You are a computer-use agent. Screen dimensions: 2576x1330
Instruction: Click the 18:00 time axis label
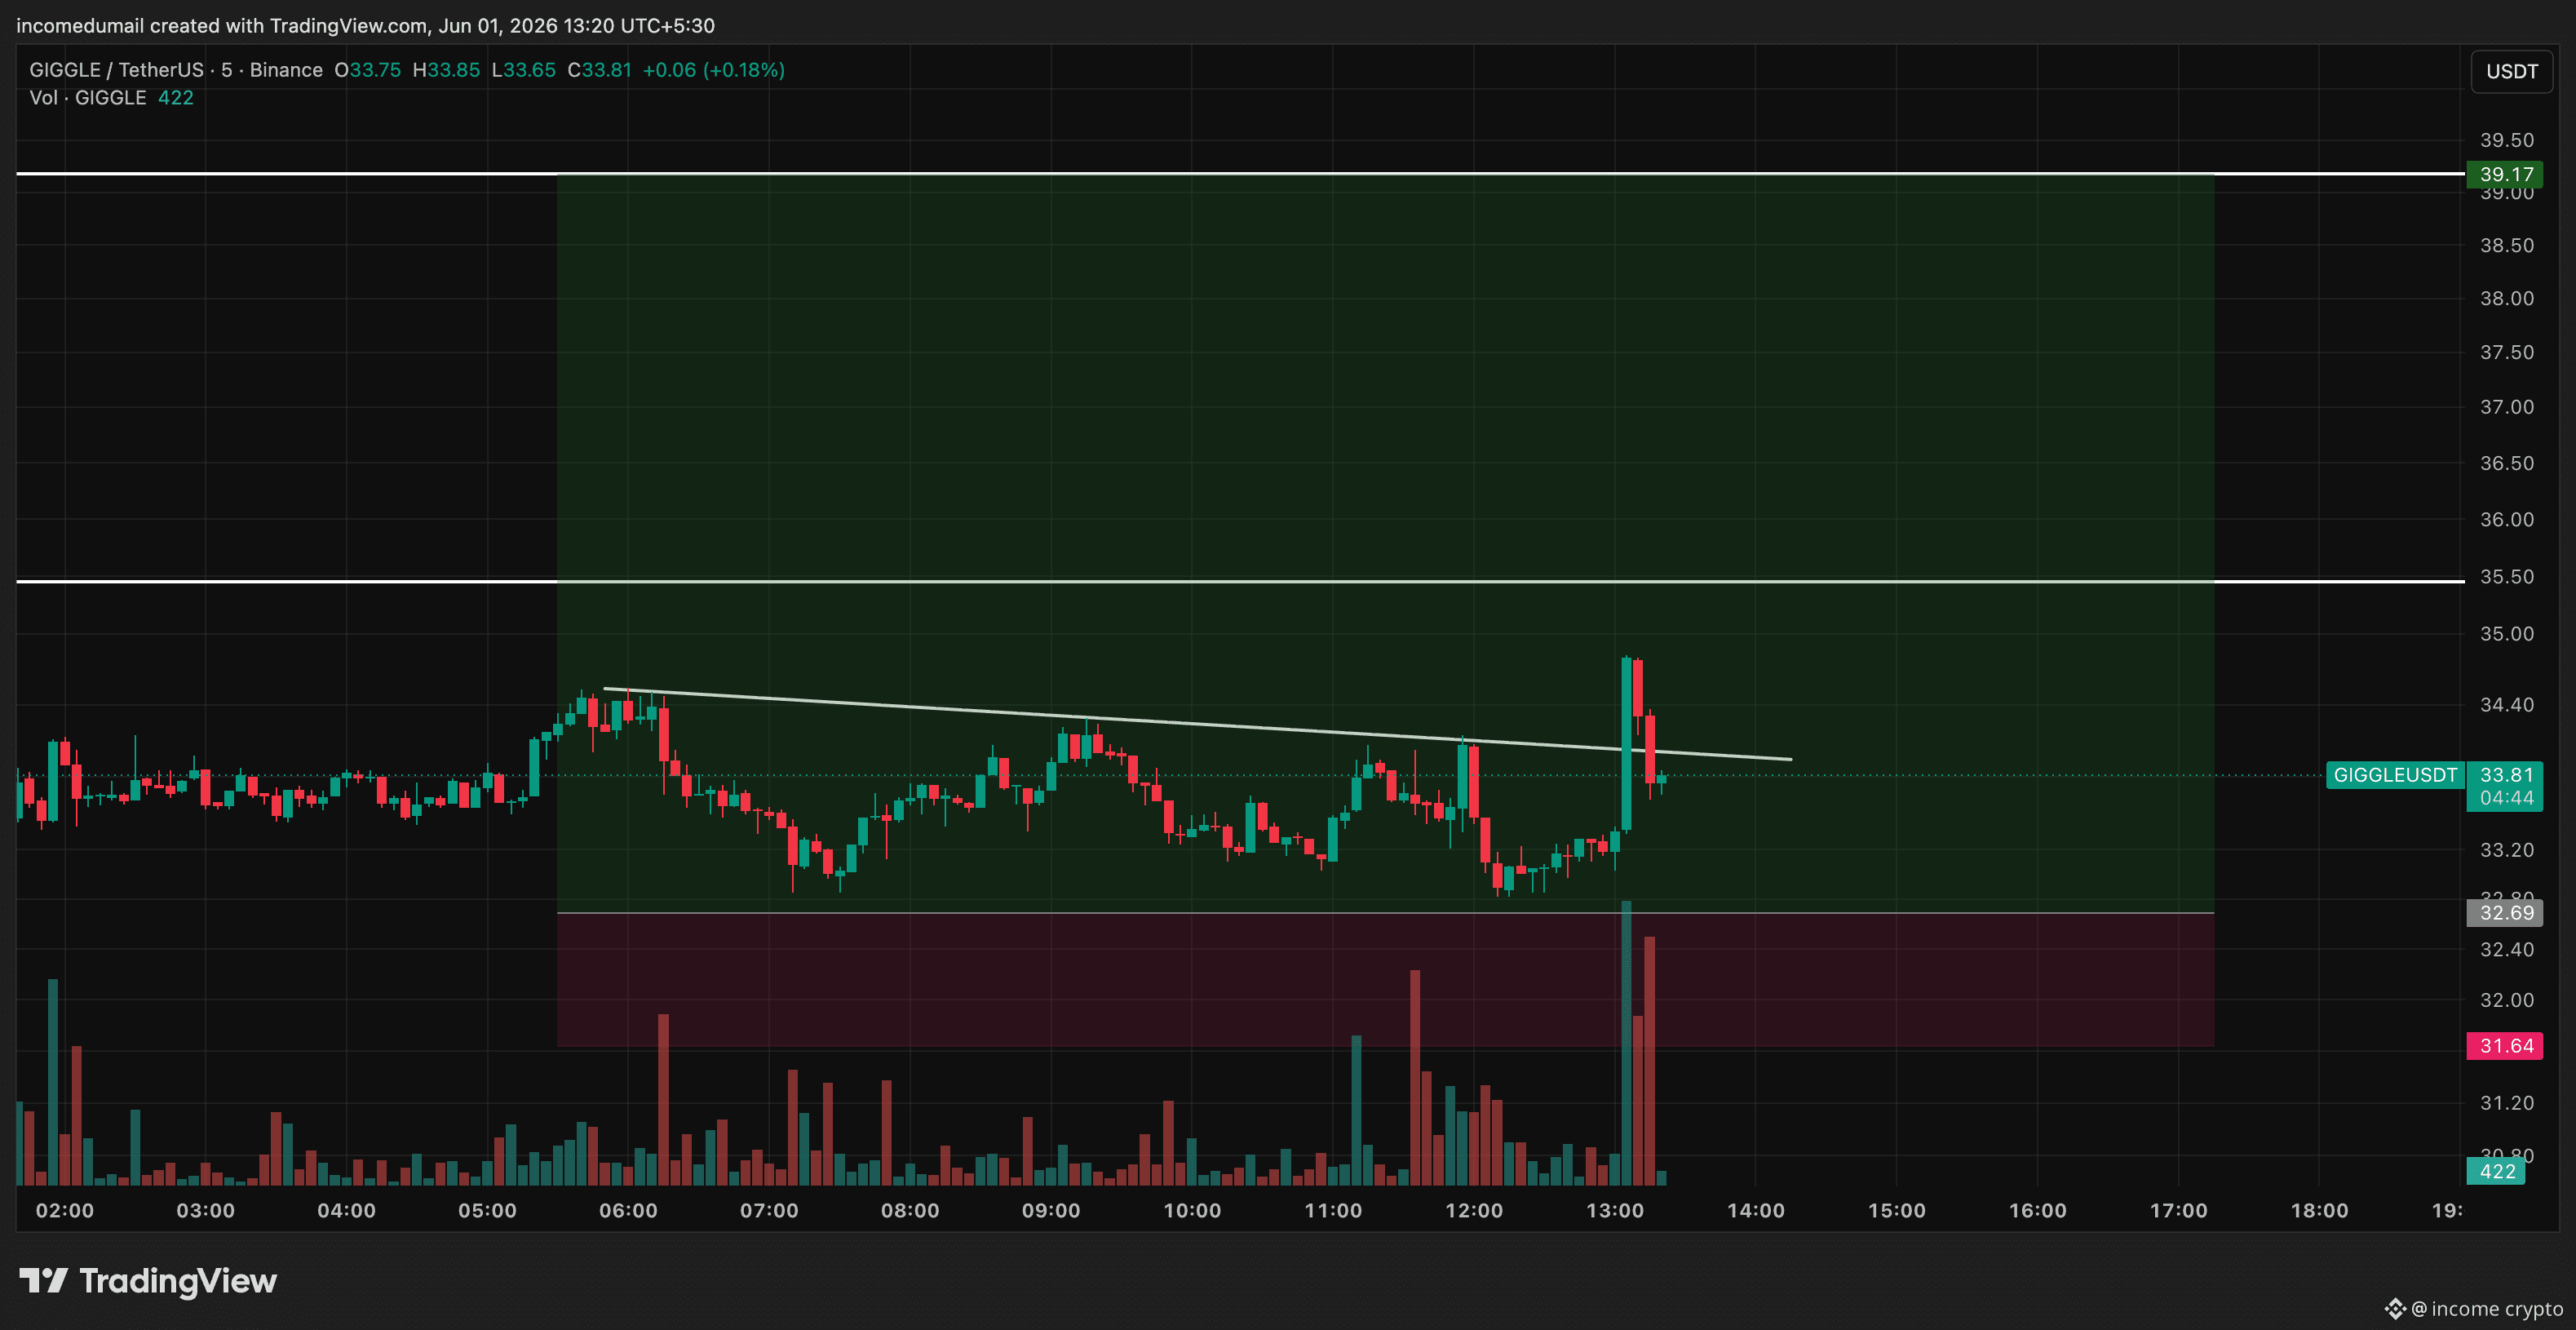(2320, 1210)
